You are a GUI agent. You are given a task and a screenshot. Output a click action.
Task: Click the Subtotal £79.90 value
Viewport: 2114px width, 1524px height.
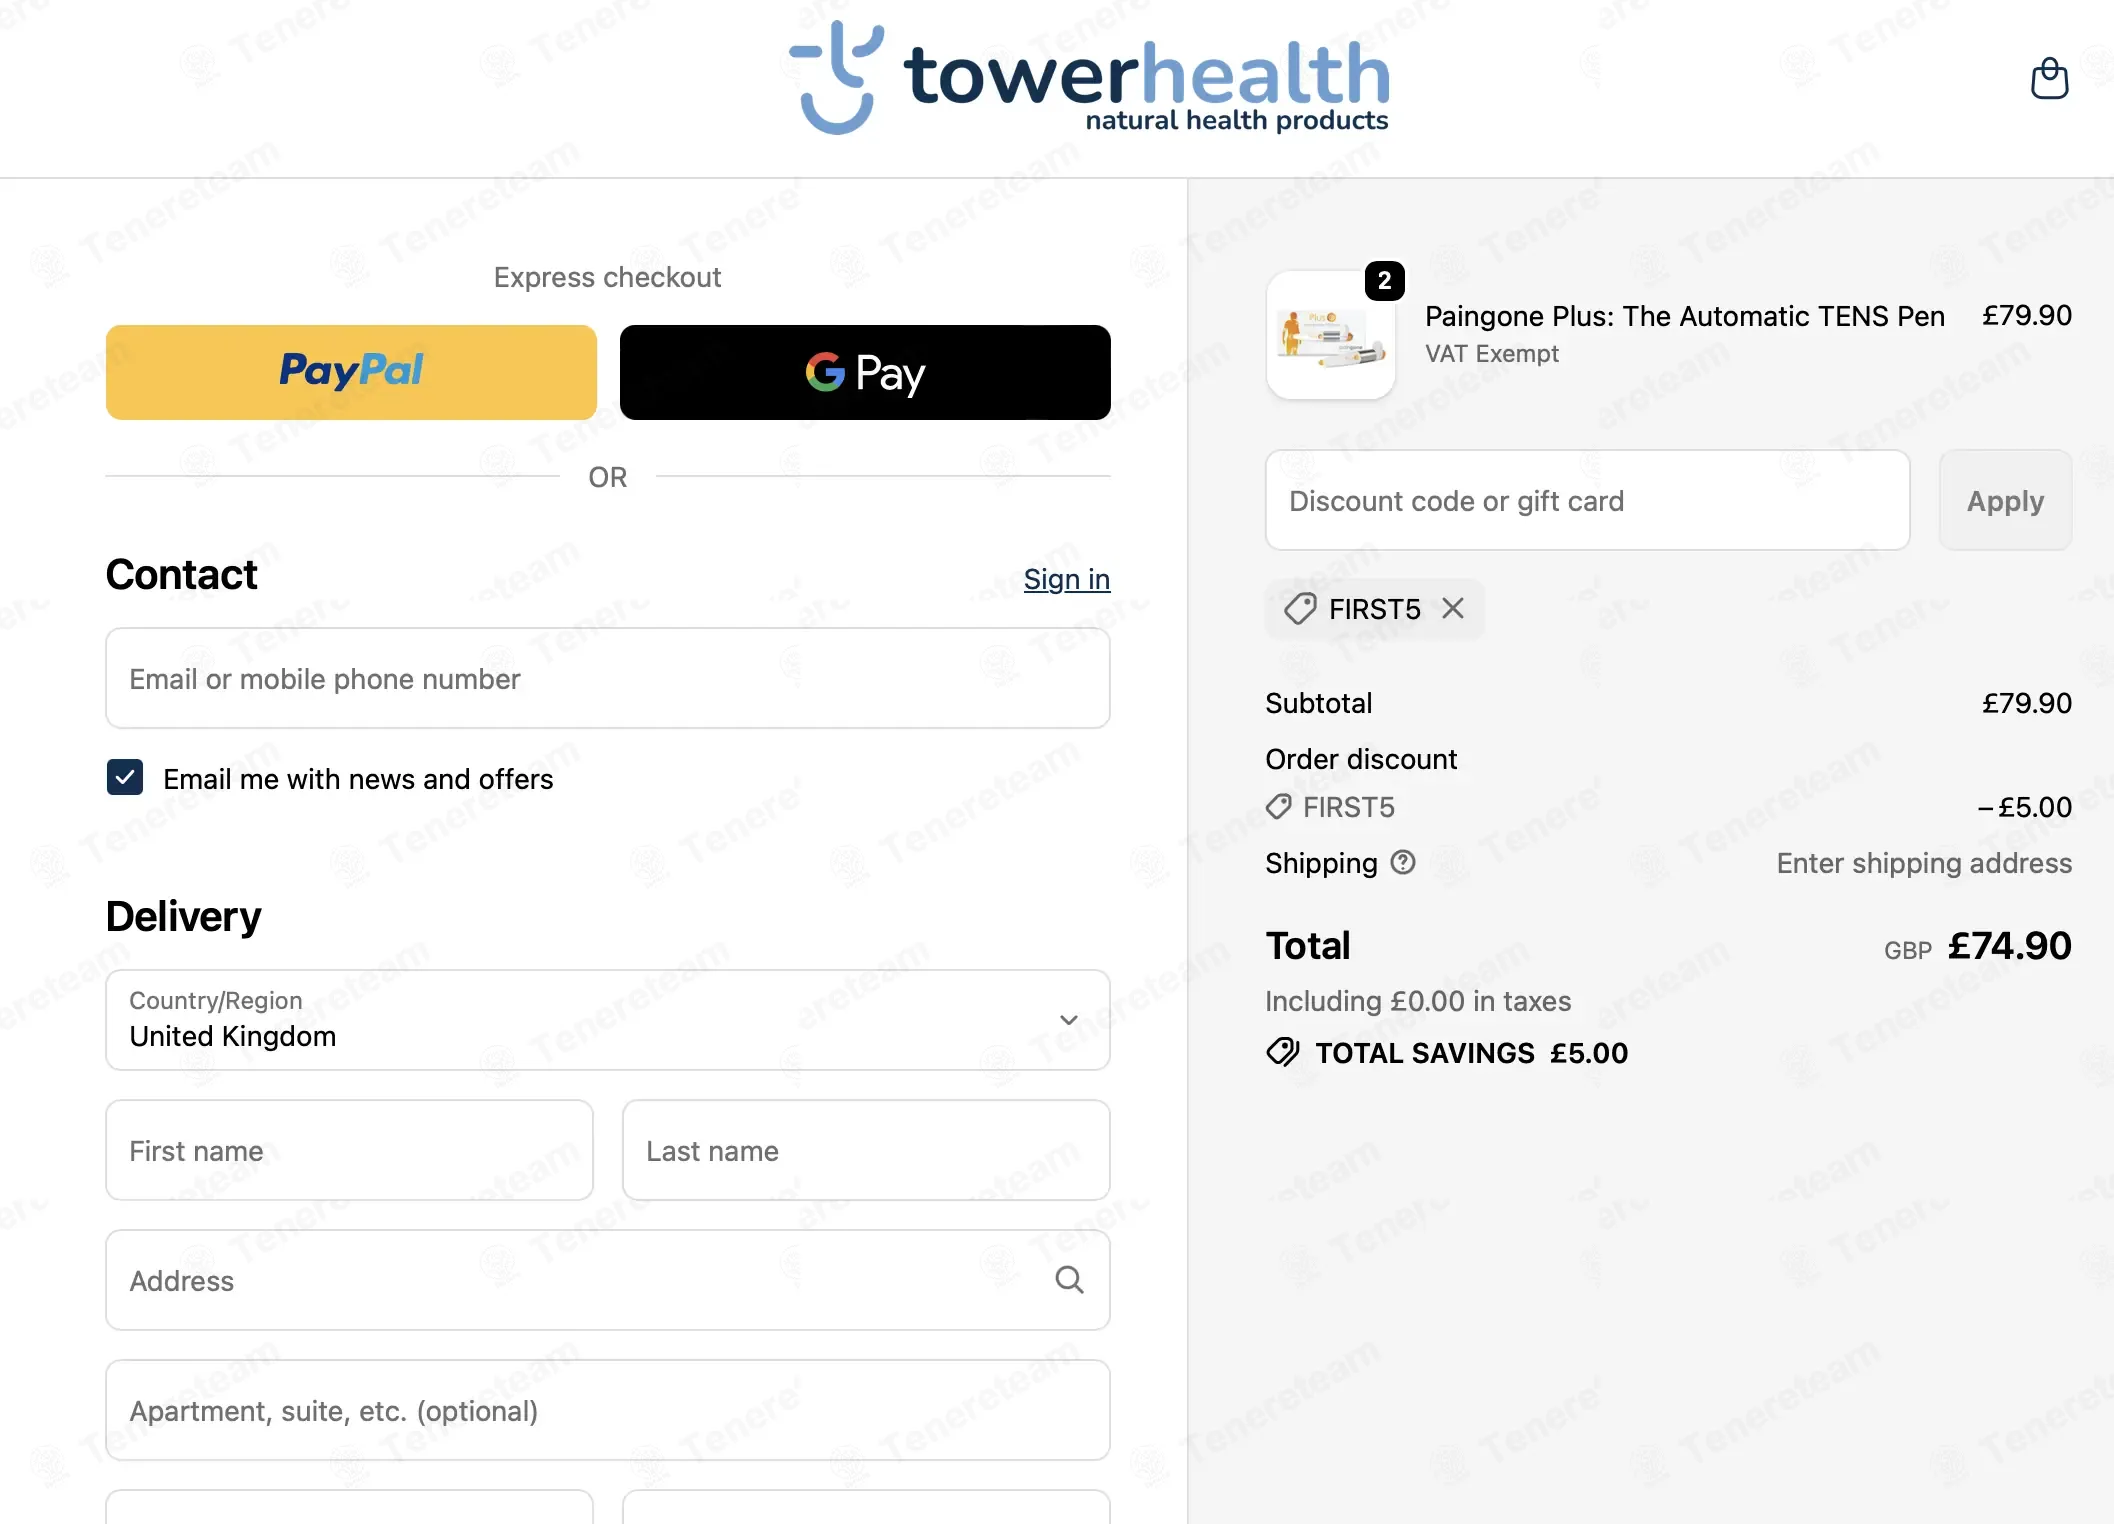tap(2026, 703)
